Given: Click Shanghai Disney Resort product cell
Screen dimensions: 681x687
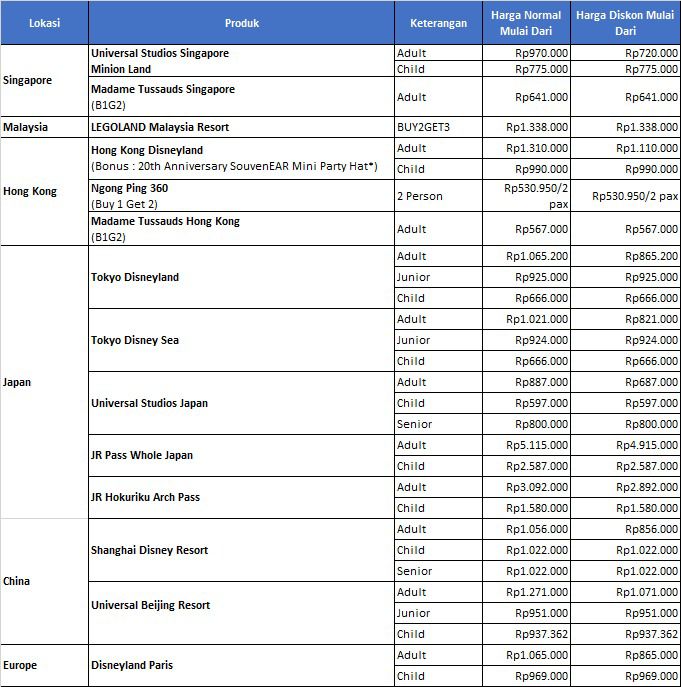Looking at the screenshot, I should coord(241,550).
